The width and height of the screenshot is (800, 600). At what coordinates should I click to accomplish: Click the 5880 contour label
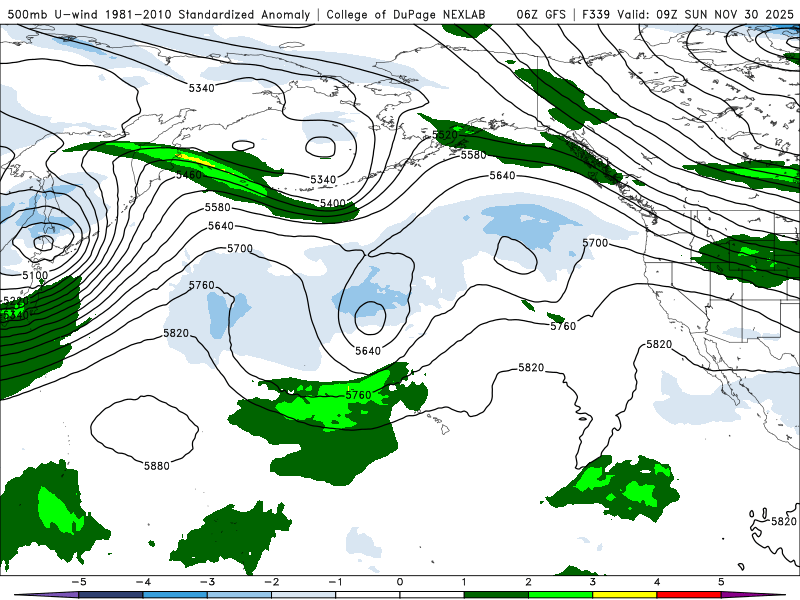[x=157, y=466]
